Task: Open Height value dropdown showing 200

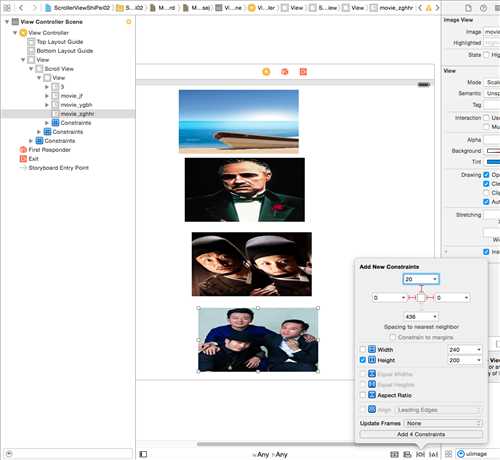Action: (x=479, y=360)
